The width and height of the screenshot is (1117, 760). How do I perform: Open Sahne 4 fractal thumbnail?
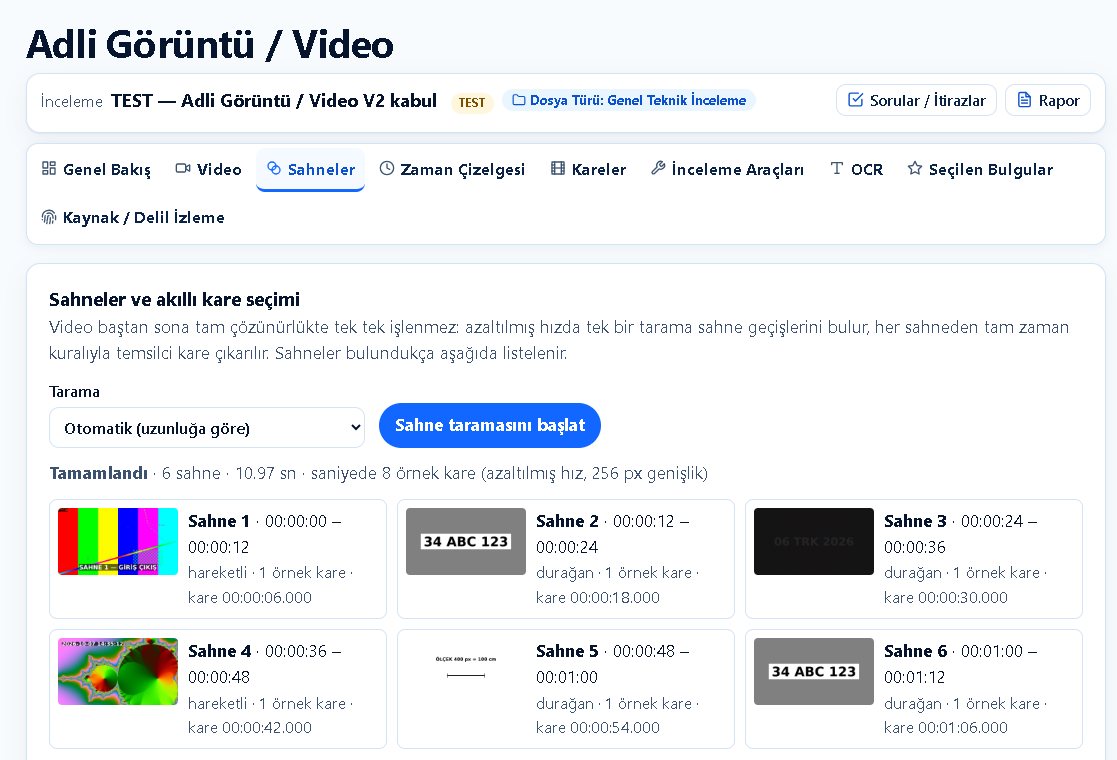coord(118,672)
